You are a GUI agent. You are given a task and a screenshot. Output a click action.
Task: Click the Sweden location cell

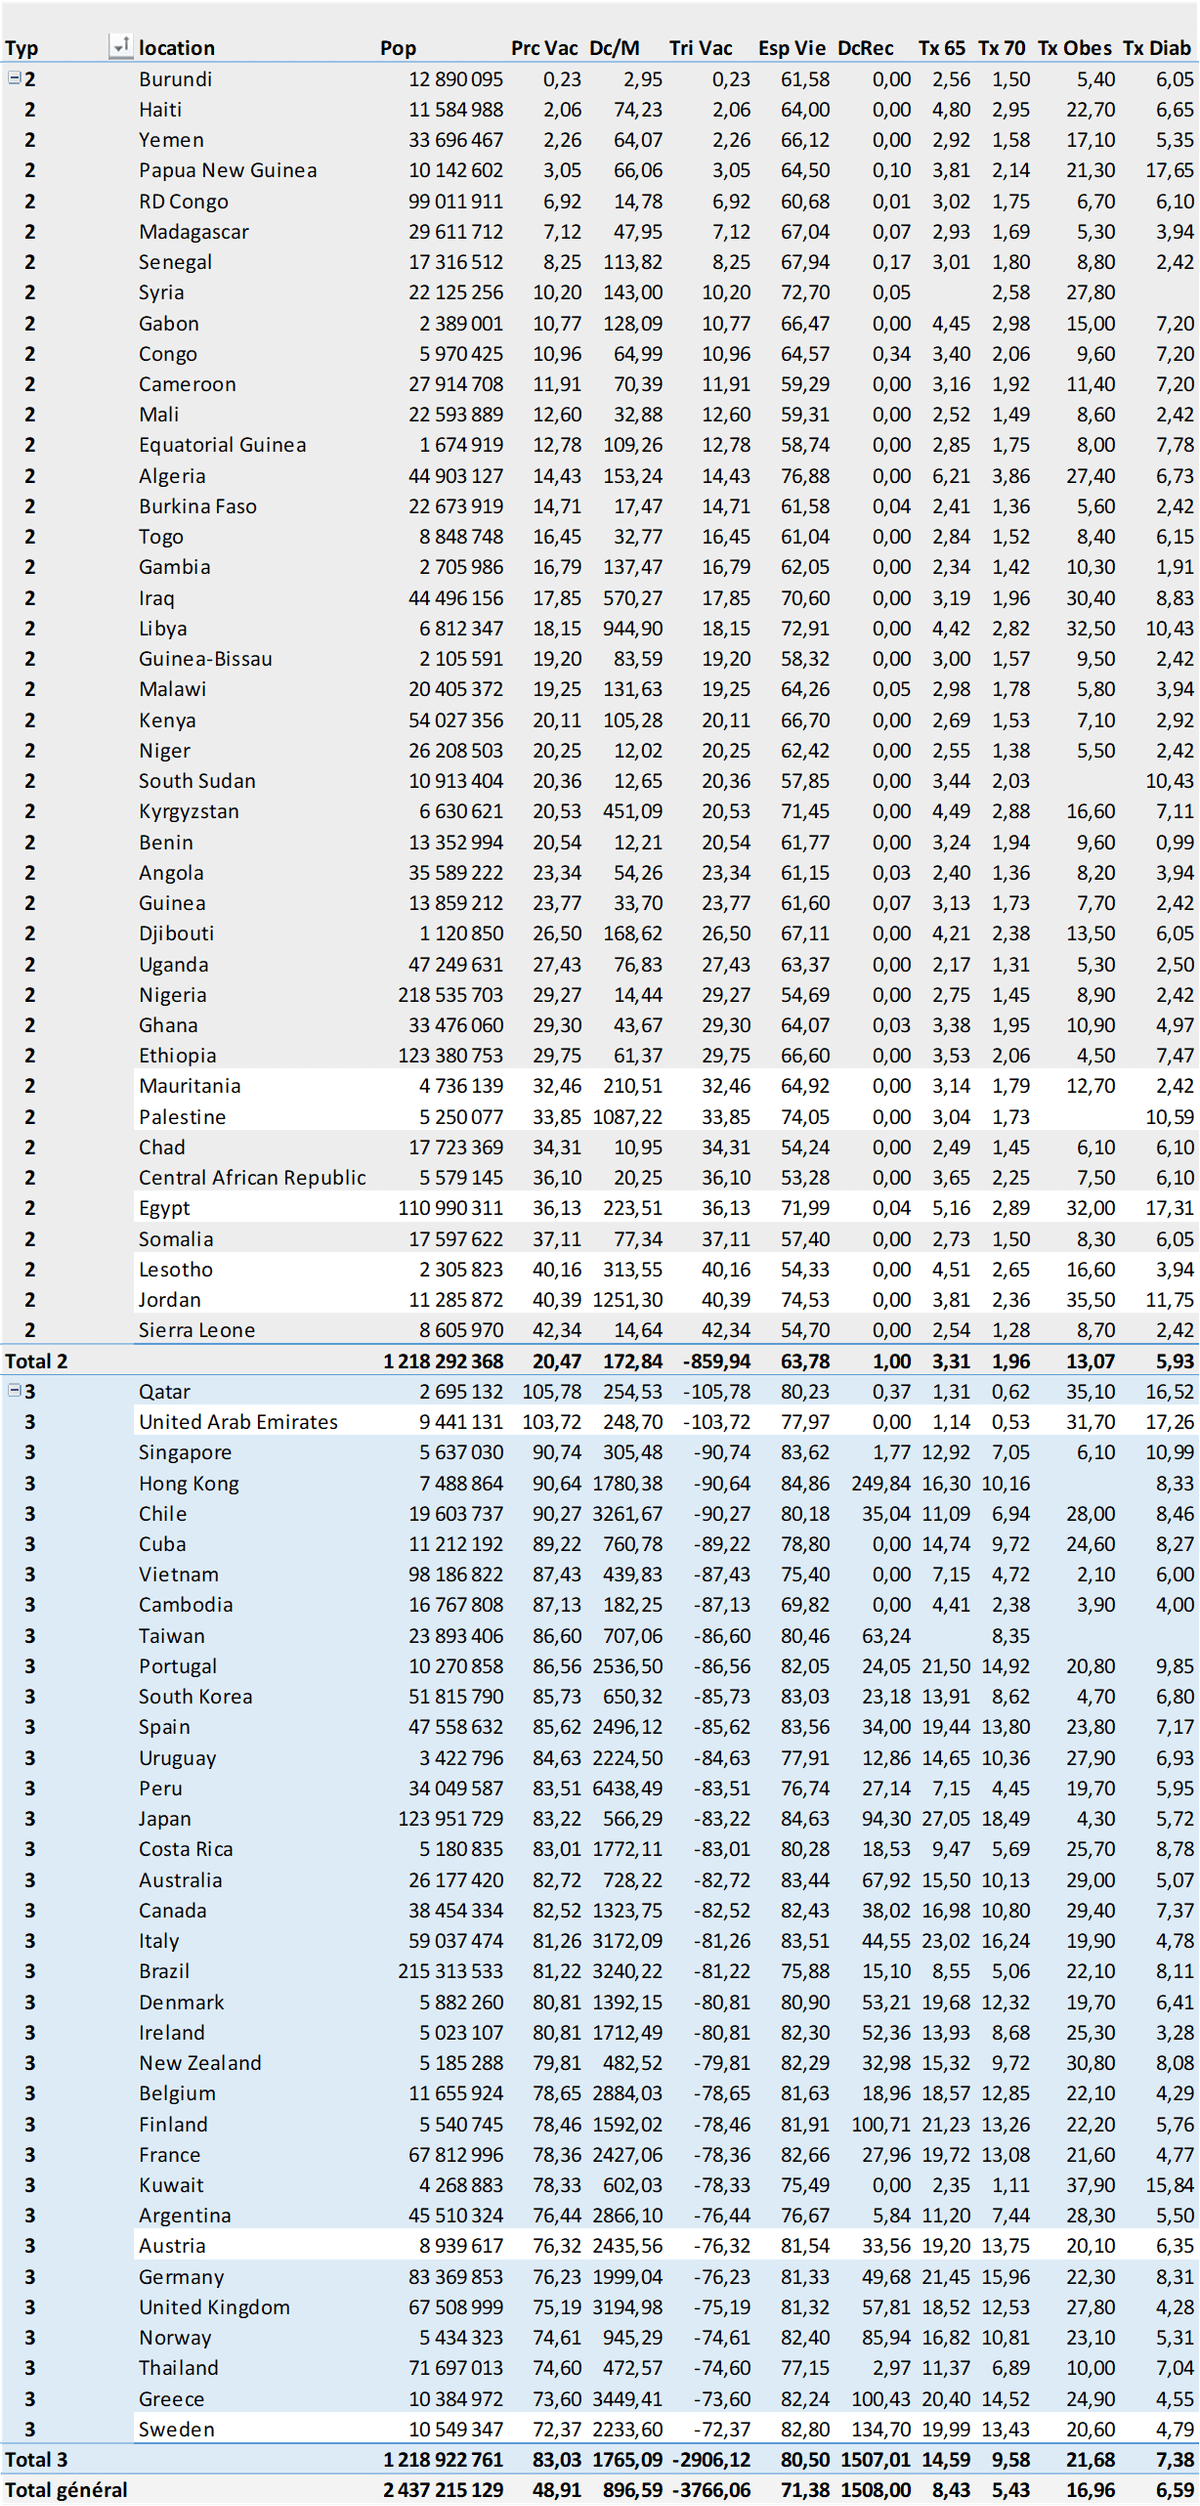[x=176, y=2429]
